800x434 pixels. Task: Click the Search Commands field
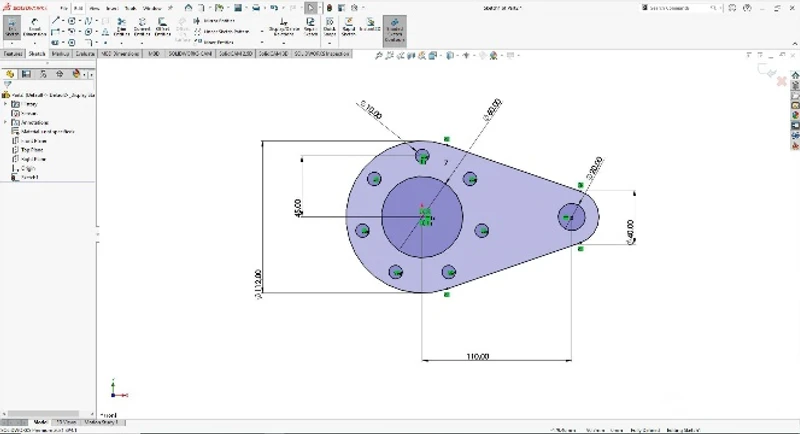coord(679,8)
